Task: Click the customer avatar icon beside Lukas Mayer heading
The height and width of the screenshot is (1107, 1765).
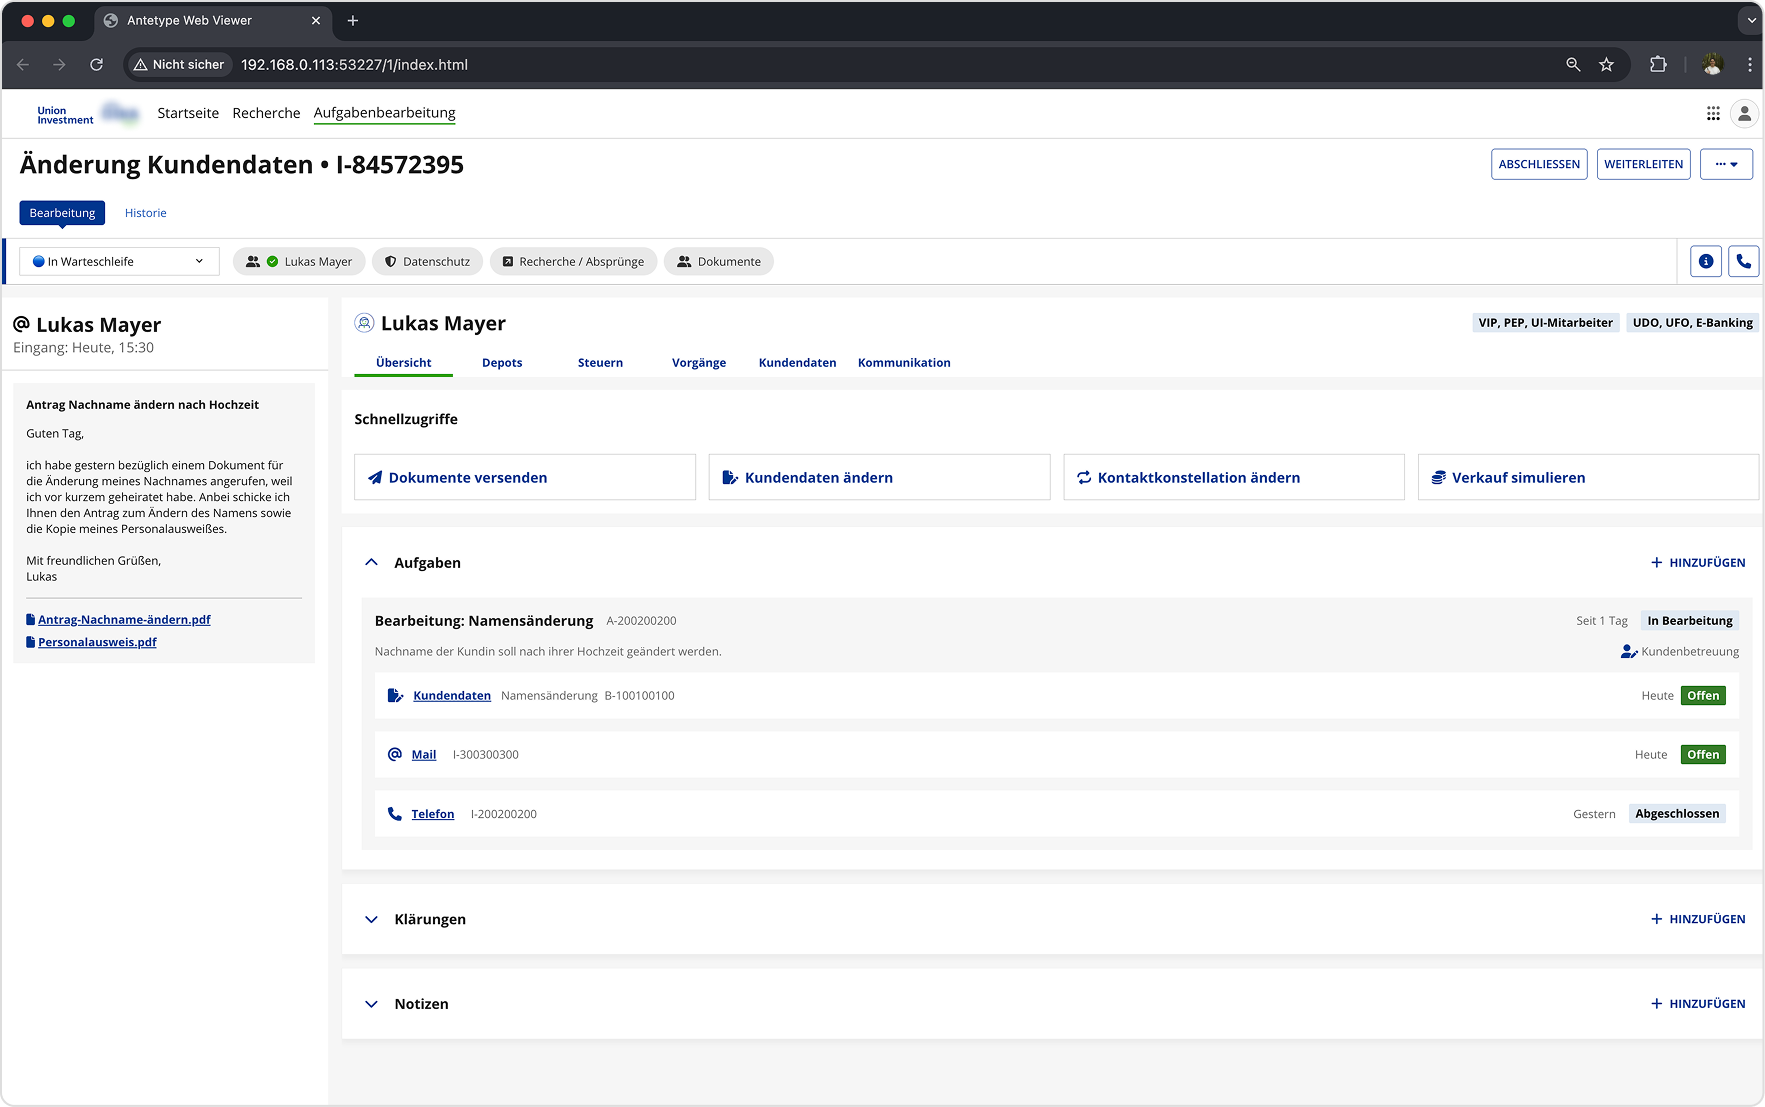Action: click(365, 323)
